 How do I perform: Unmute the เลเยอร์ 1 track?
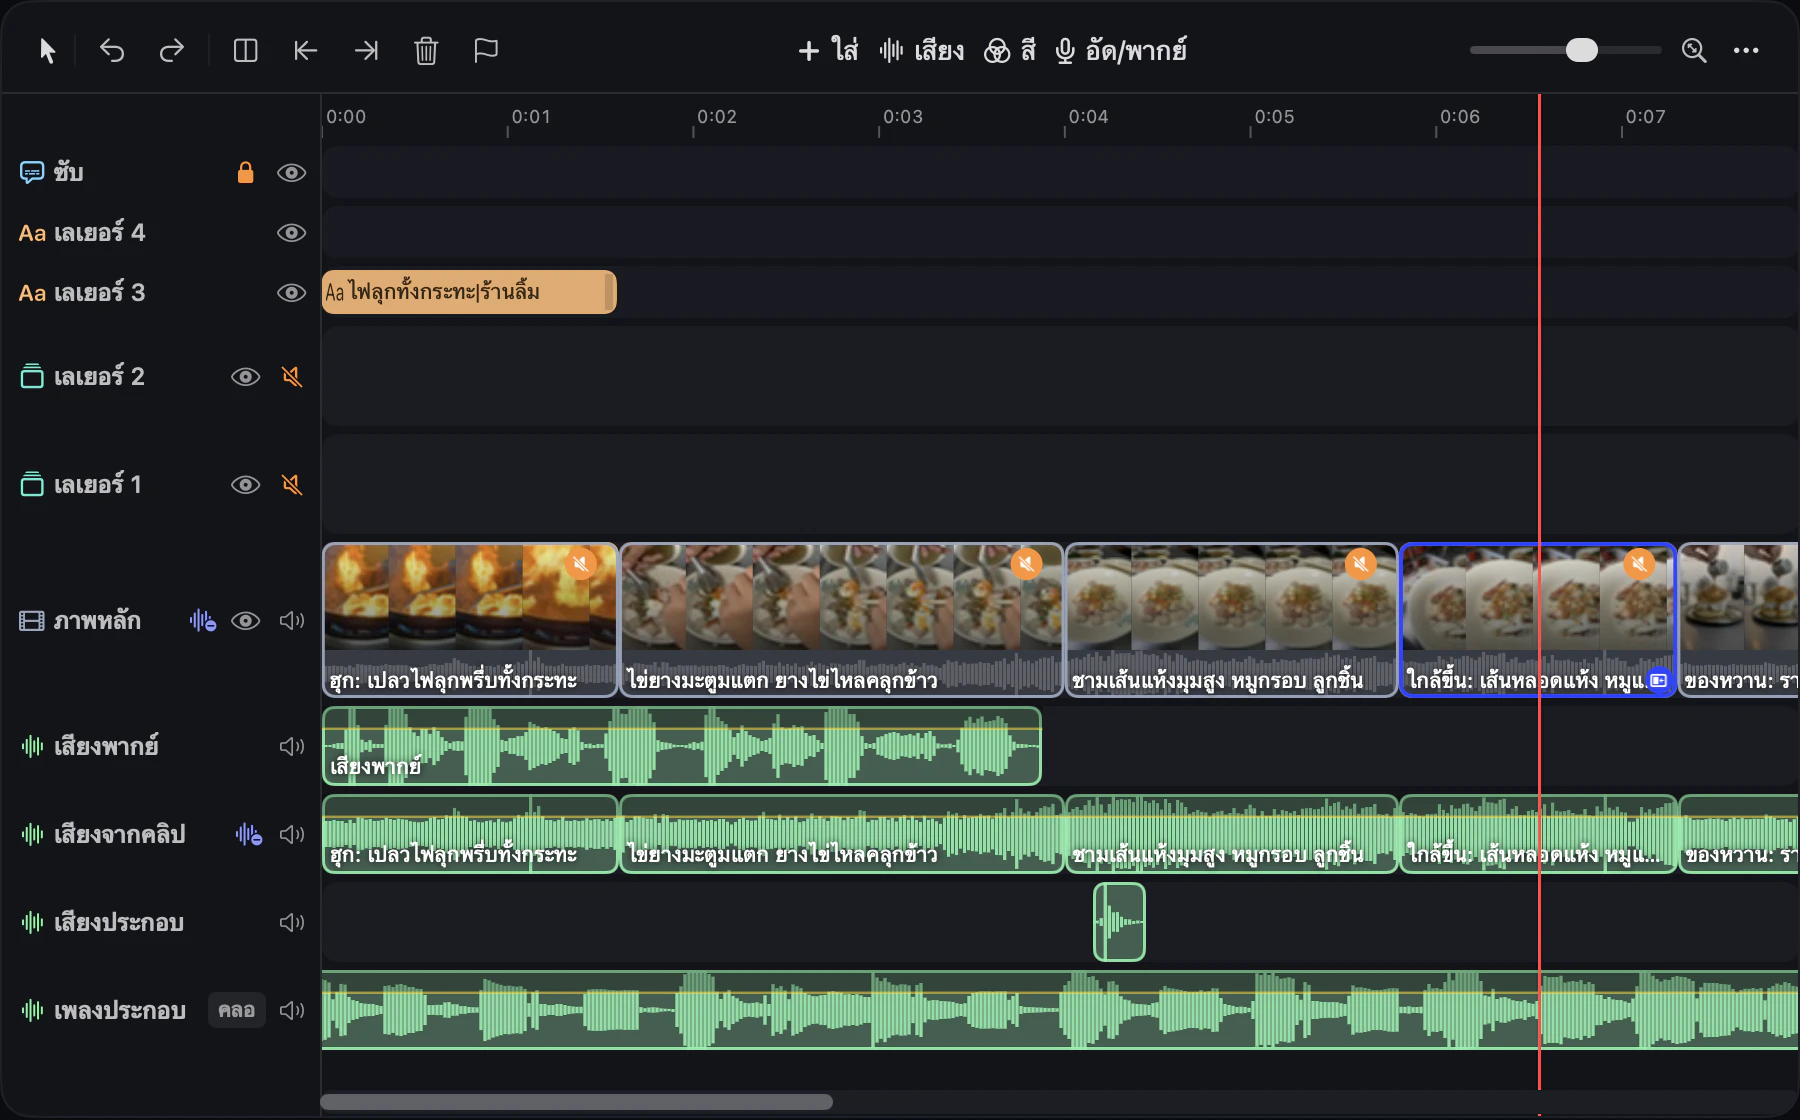click(x=291, y=485)
